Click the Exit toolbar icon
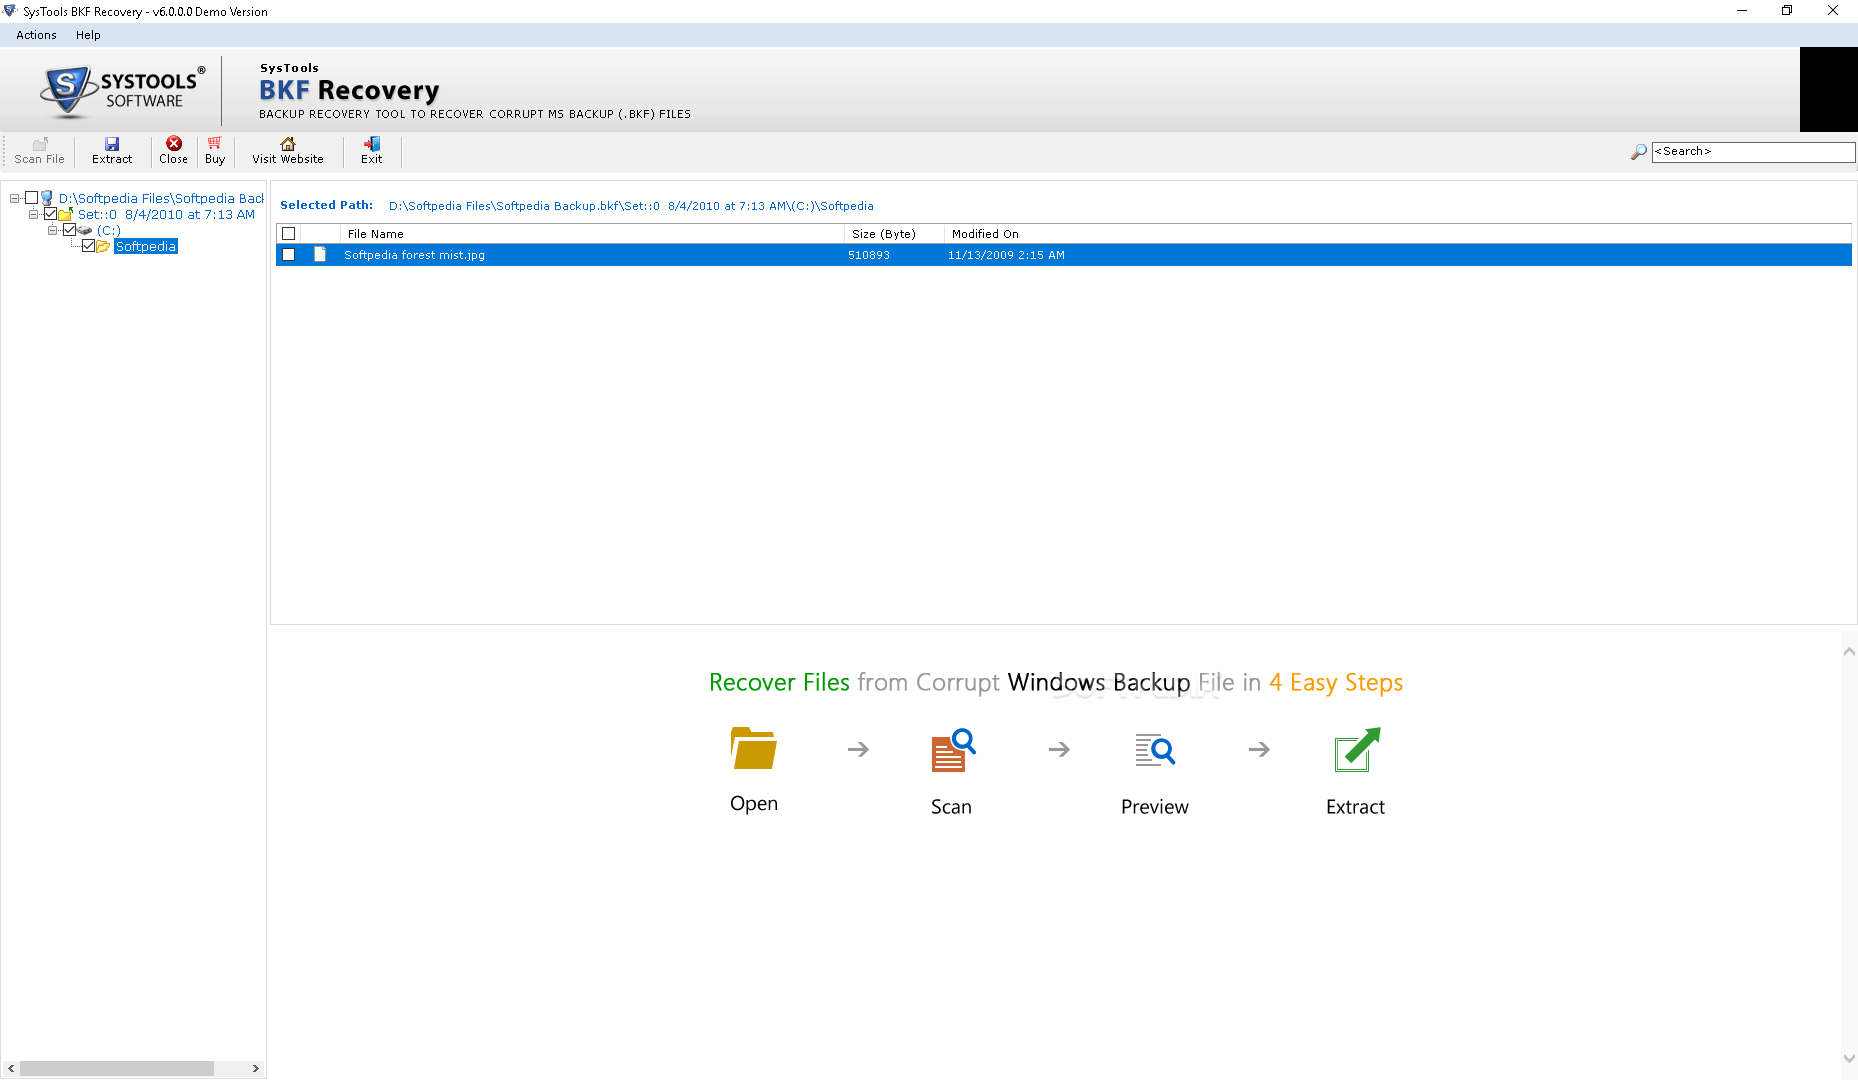The width and height of the screenshot is (1858, 1080). 371,145
